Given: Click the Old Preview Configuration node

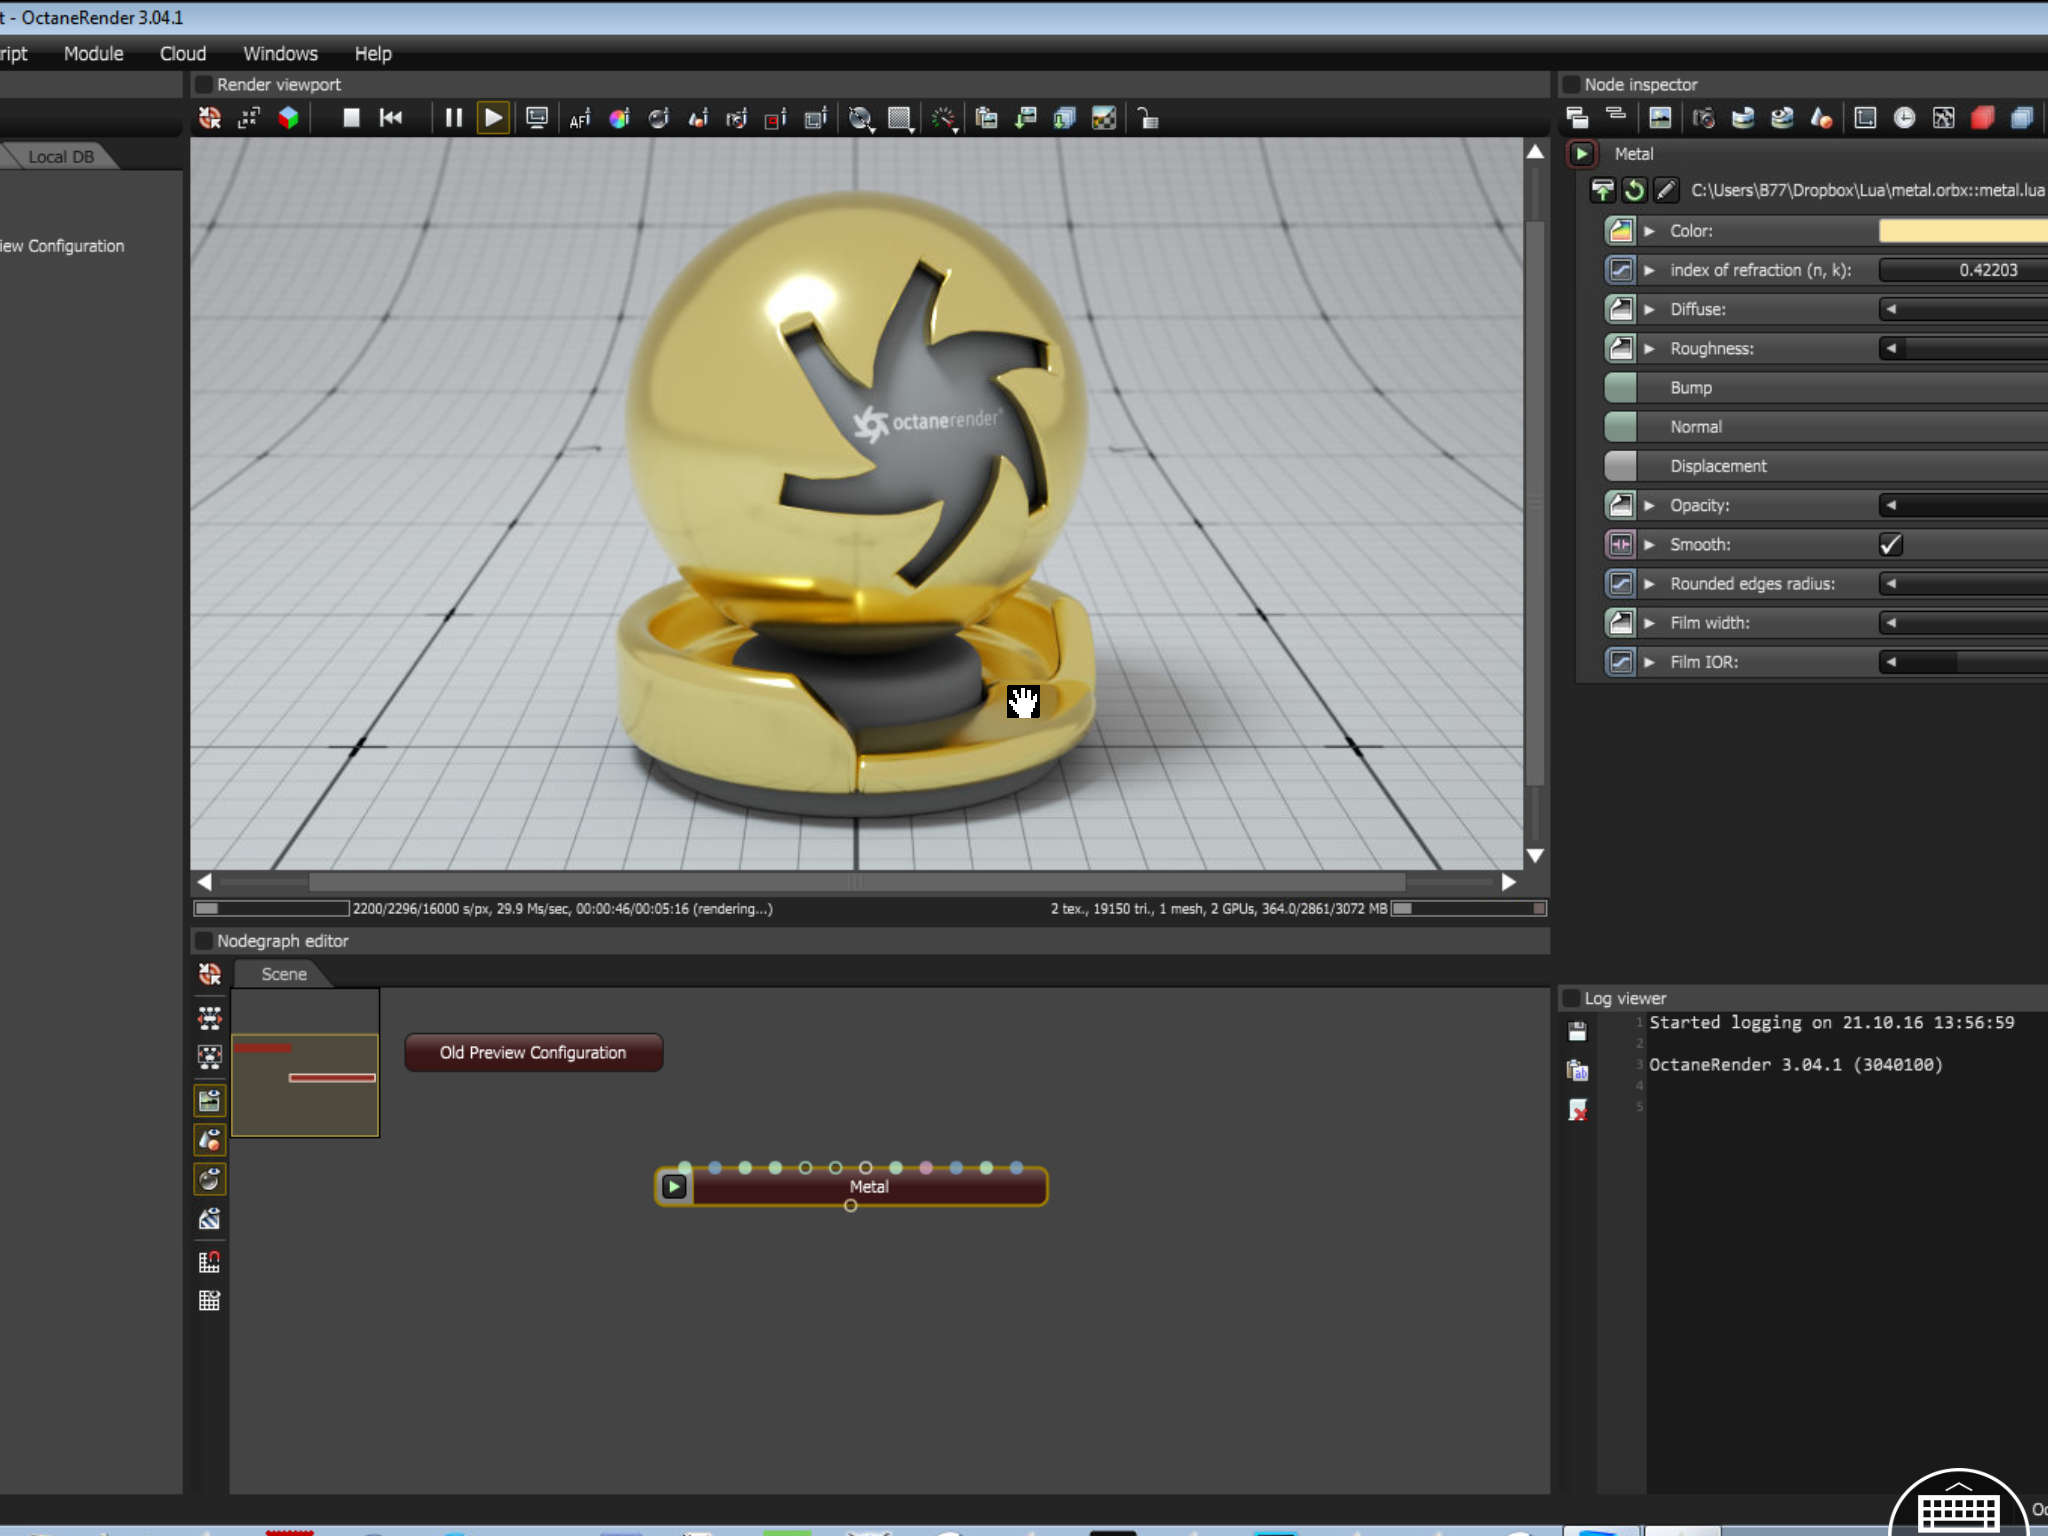Looking at the screenshot, I should (x=533, y=1052).
